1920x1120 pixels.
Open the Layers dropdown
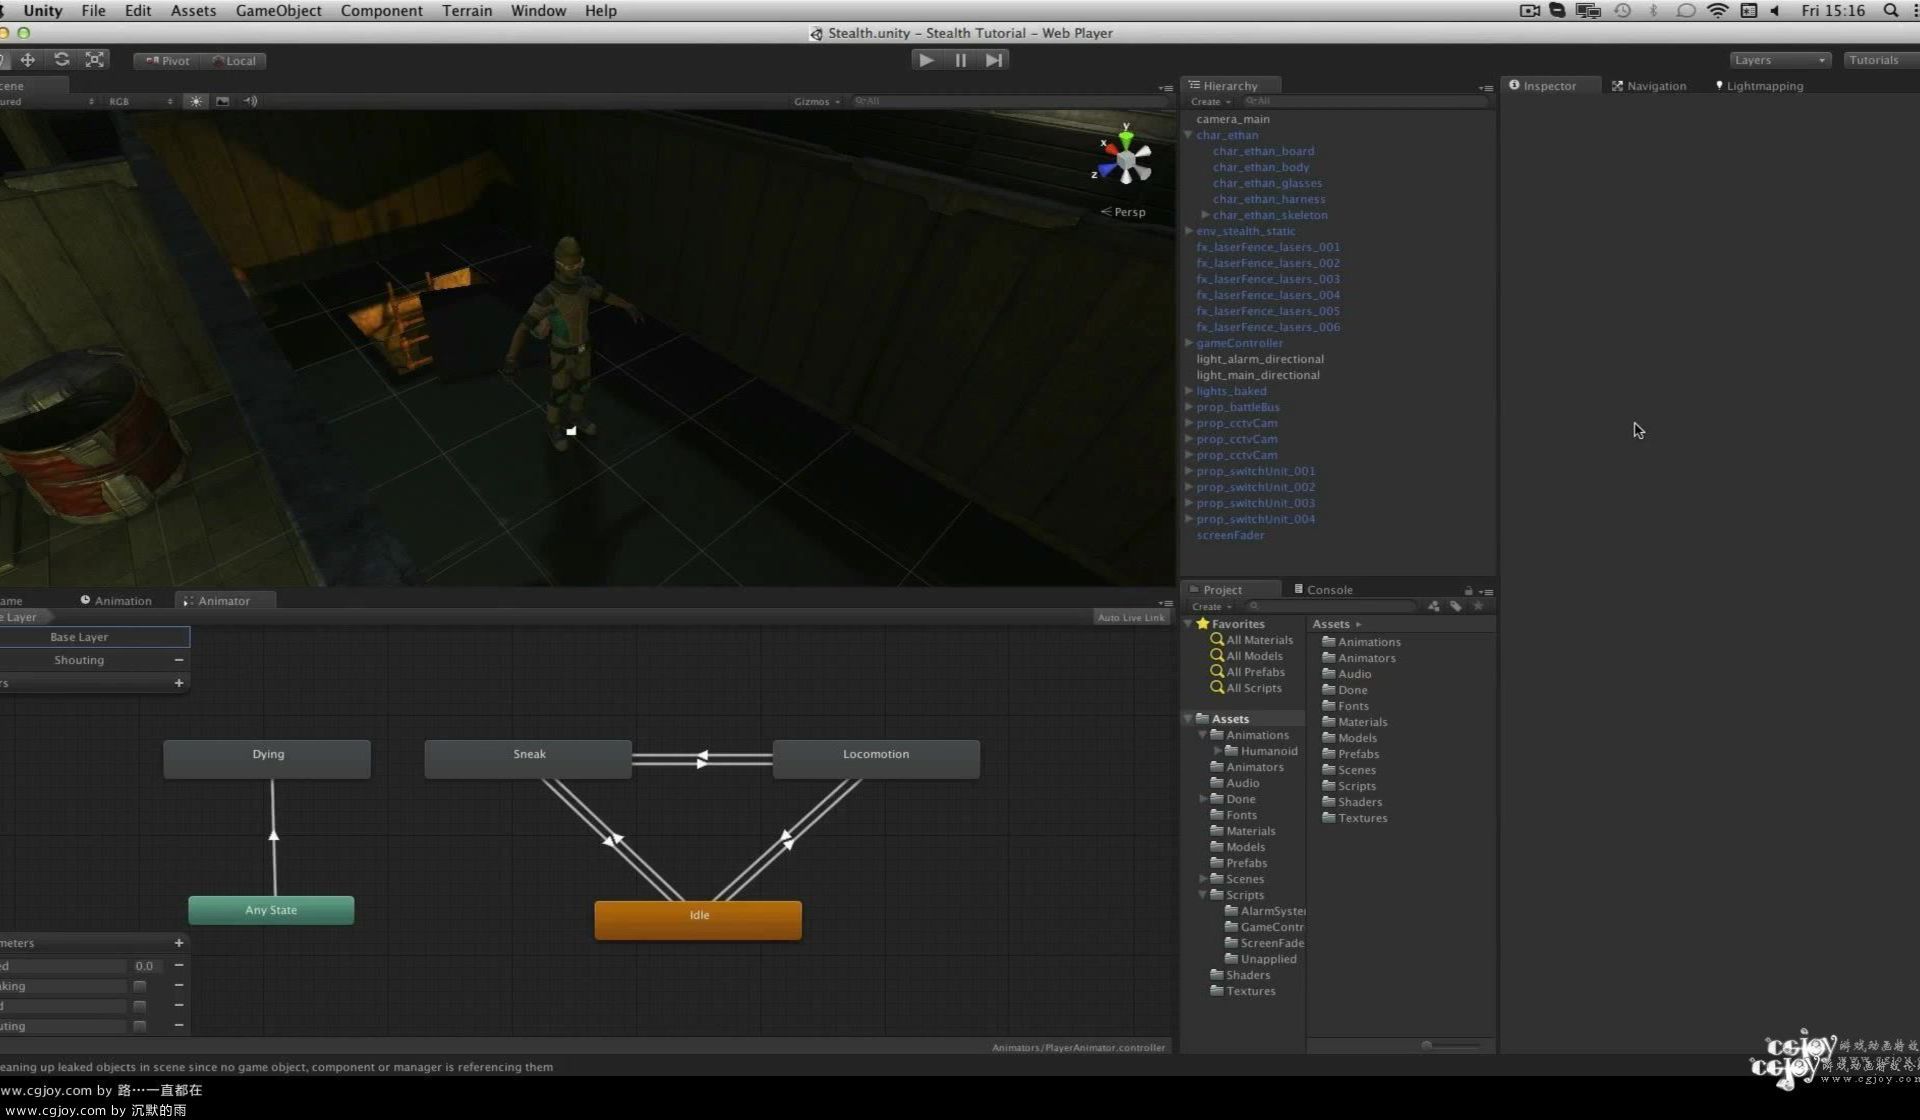coord(1780,60)
